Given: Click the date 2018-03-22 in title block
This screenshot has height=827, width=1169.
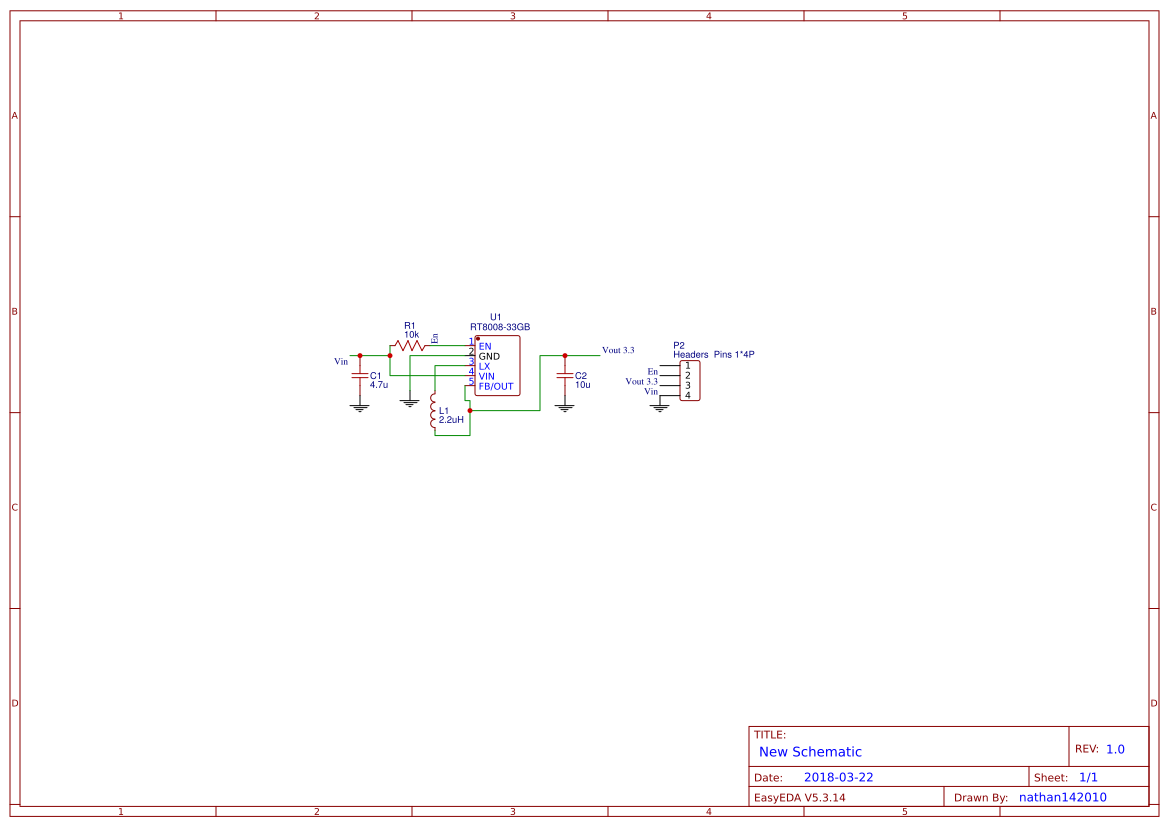Looking at the screenshot, I should [x=840, y=776].
